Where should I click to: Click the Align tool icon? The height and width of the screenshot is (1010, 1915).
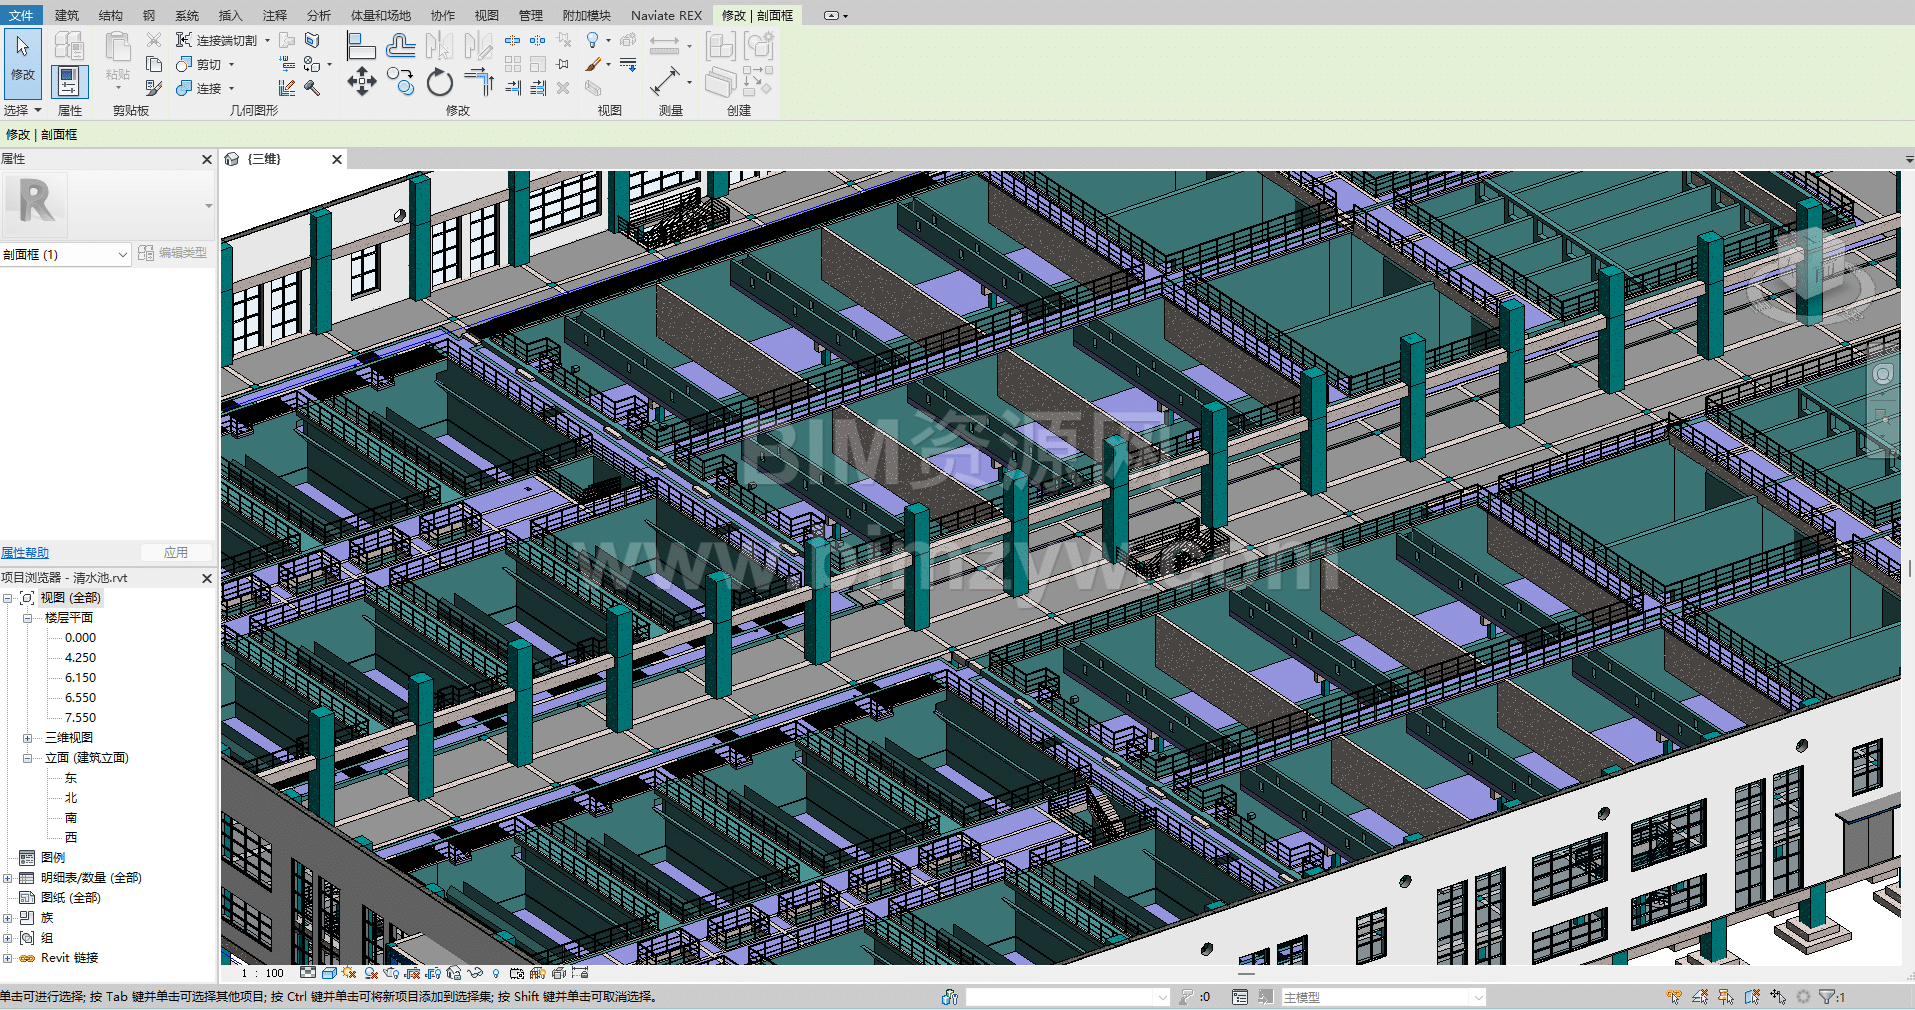pyautogui.click(x=360, y=46)
